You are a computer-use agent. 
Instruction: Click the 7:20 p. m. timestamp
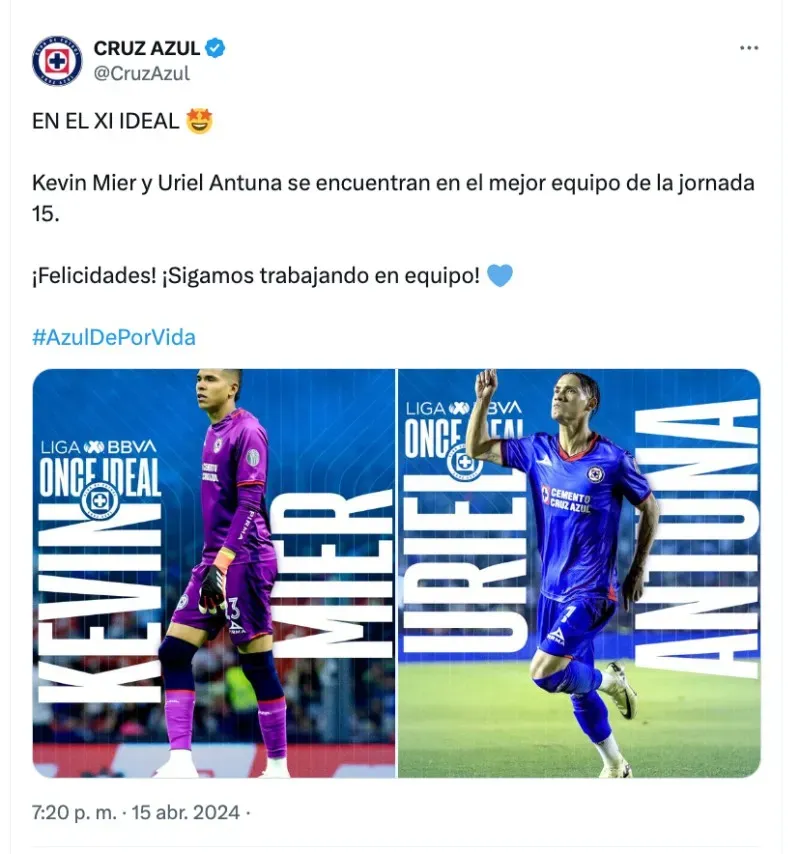pos(74,812)
